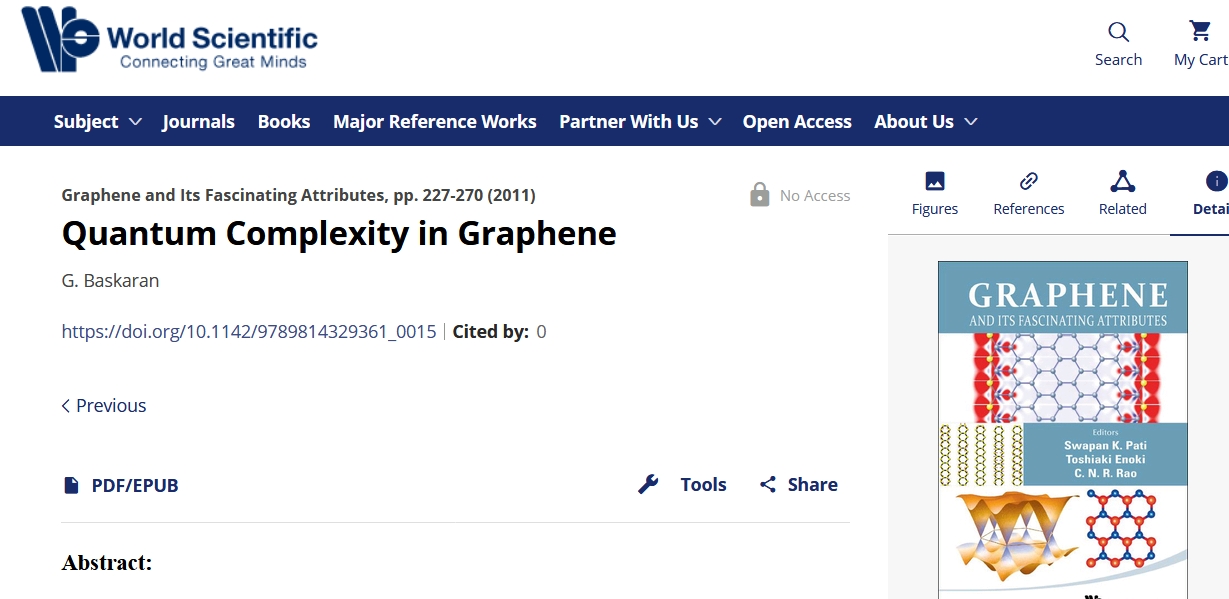Screen dimensions: 1229x599
Task: Switch to the Figures tab
Action: click(935, 193)
